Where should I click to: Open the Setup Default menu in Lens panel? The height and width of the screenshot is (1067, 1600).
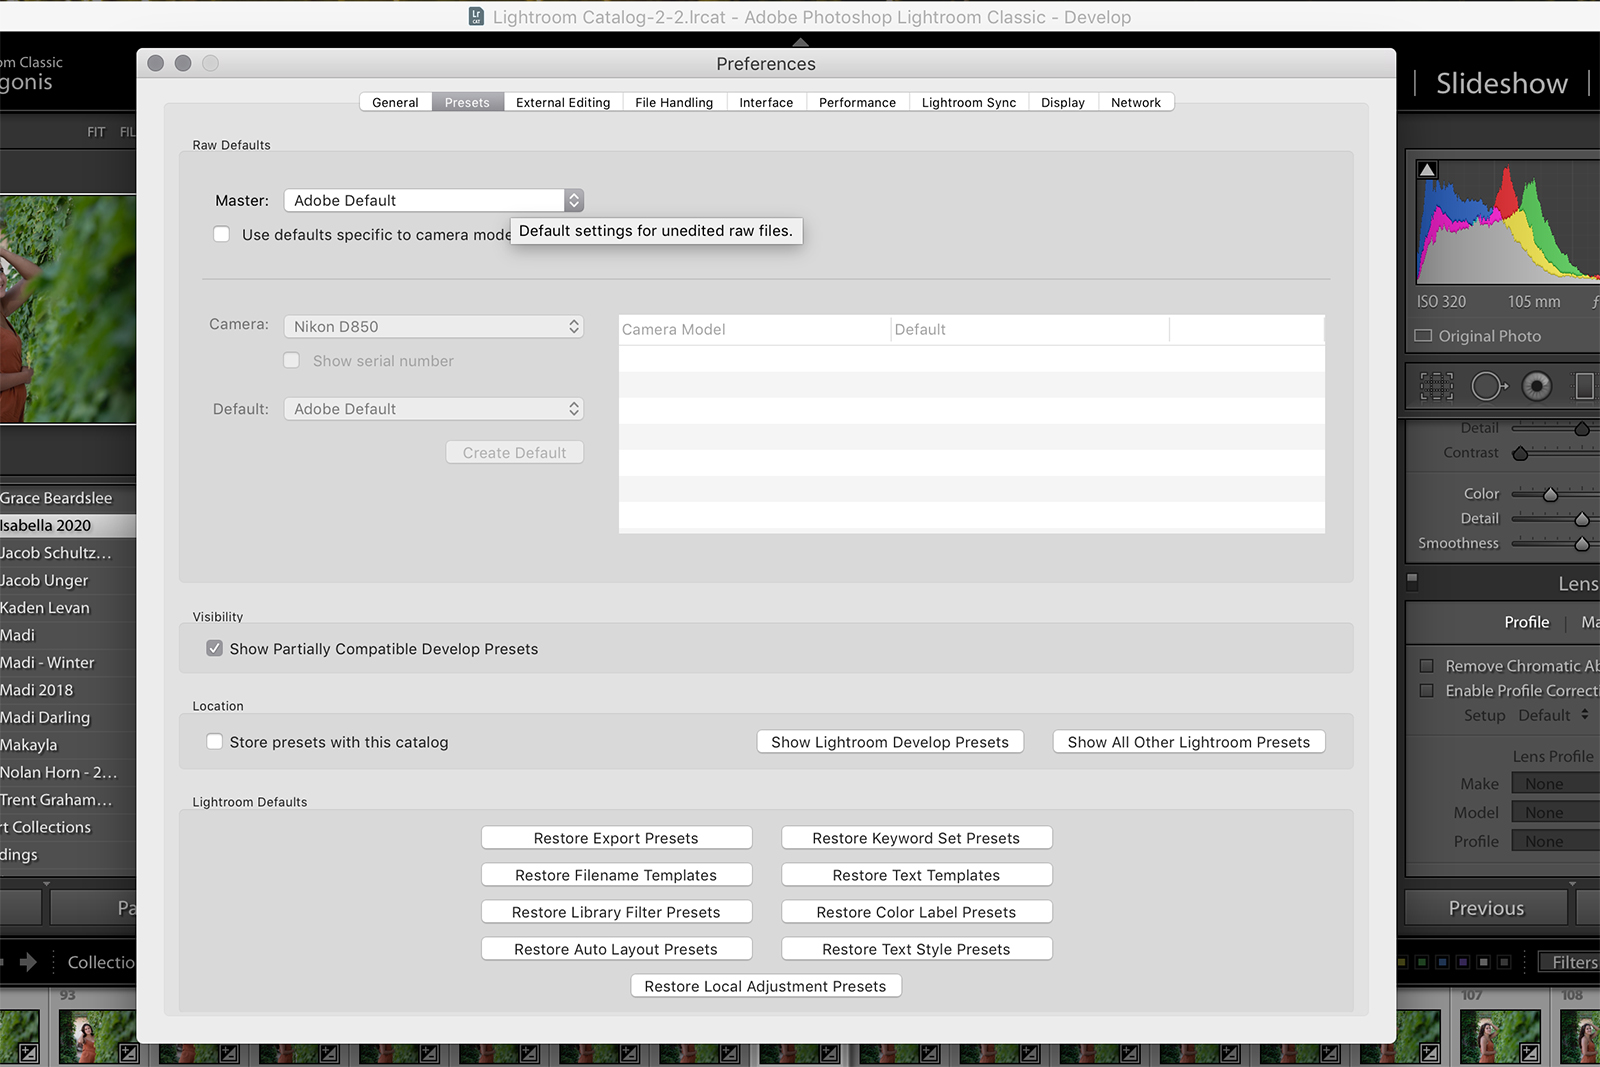click(1553, 715)
